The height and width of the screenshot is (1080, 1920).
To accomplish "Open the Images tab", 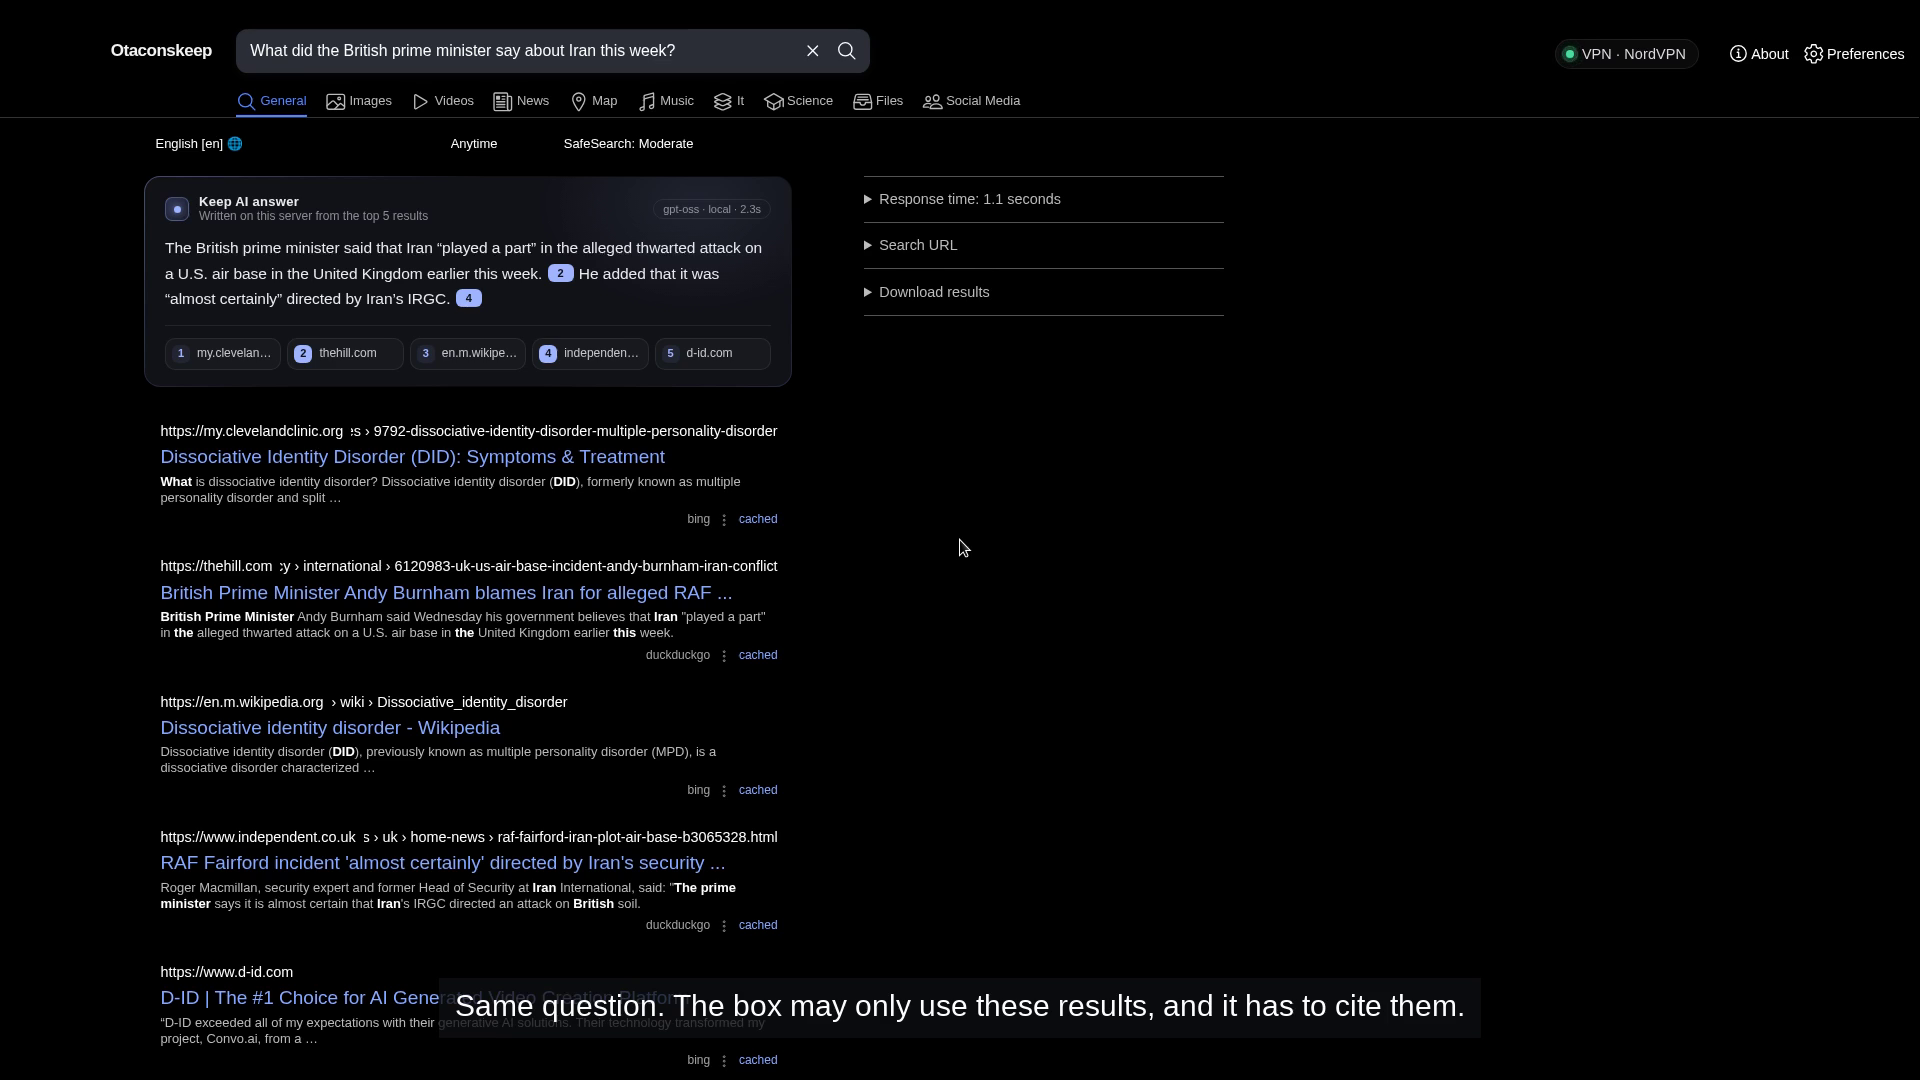I will click(x=359, y=101).
